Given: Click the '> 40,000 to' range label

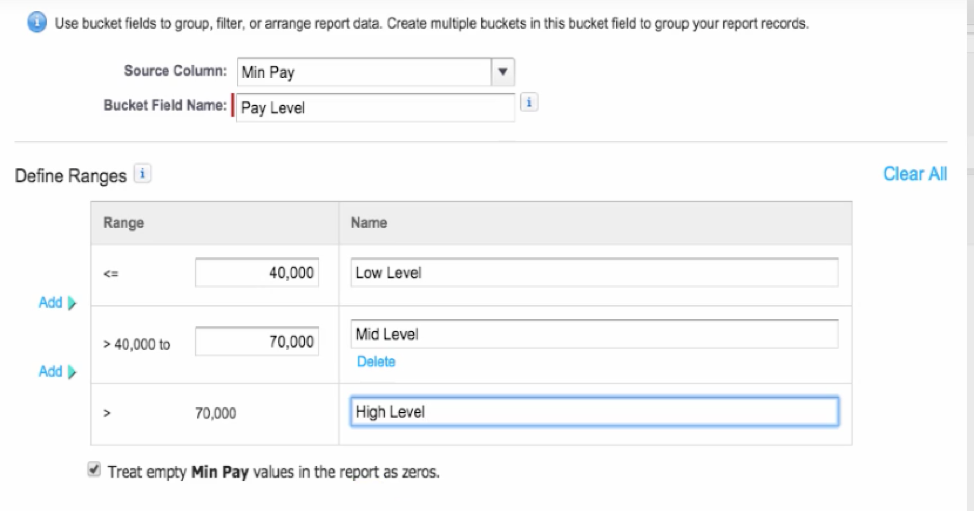Looking at the screenshot, I should (137, 345).
